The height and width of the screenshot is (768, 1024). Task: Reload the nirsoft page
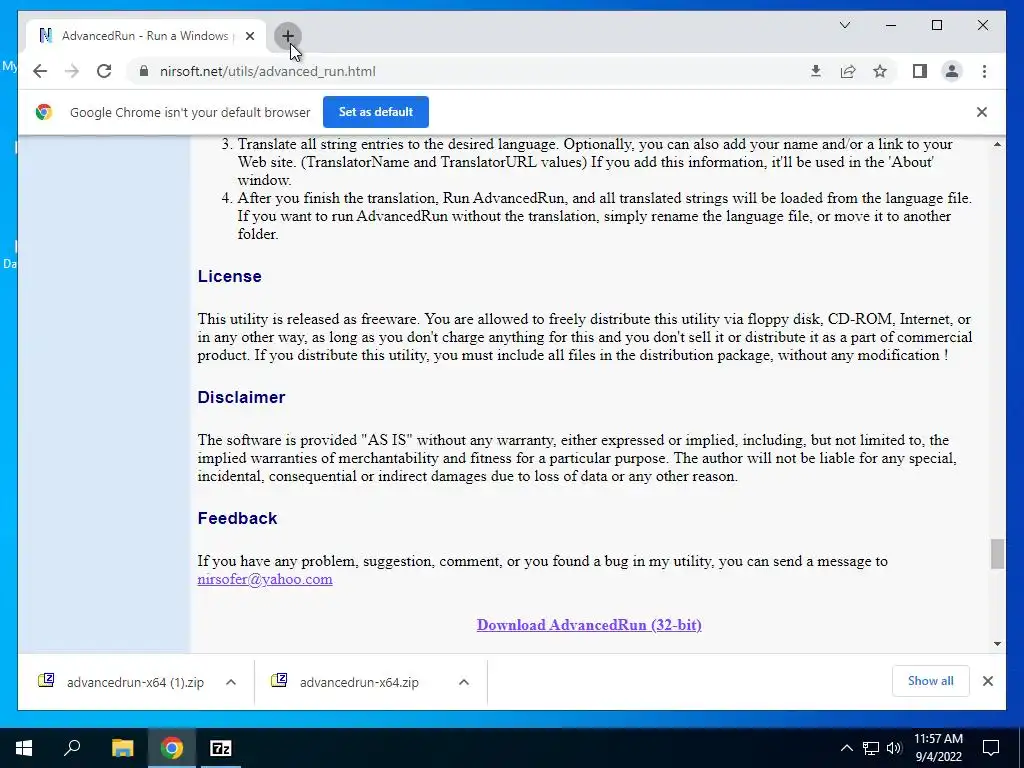coord(104,71)
